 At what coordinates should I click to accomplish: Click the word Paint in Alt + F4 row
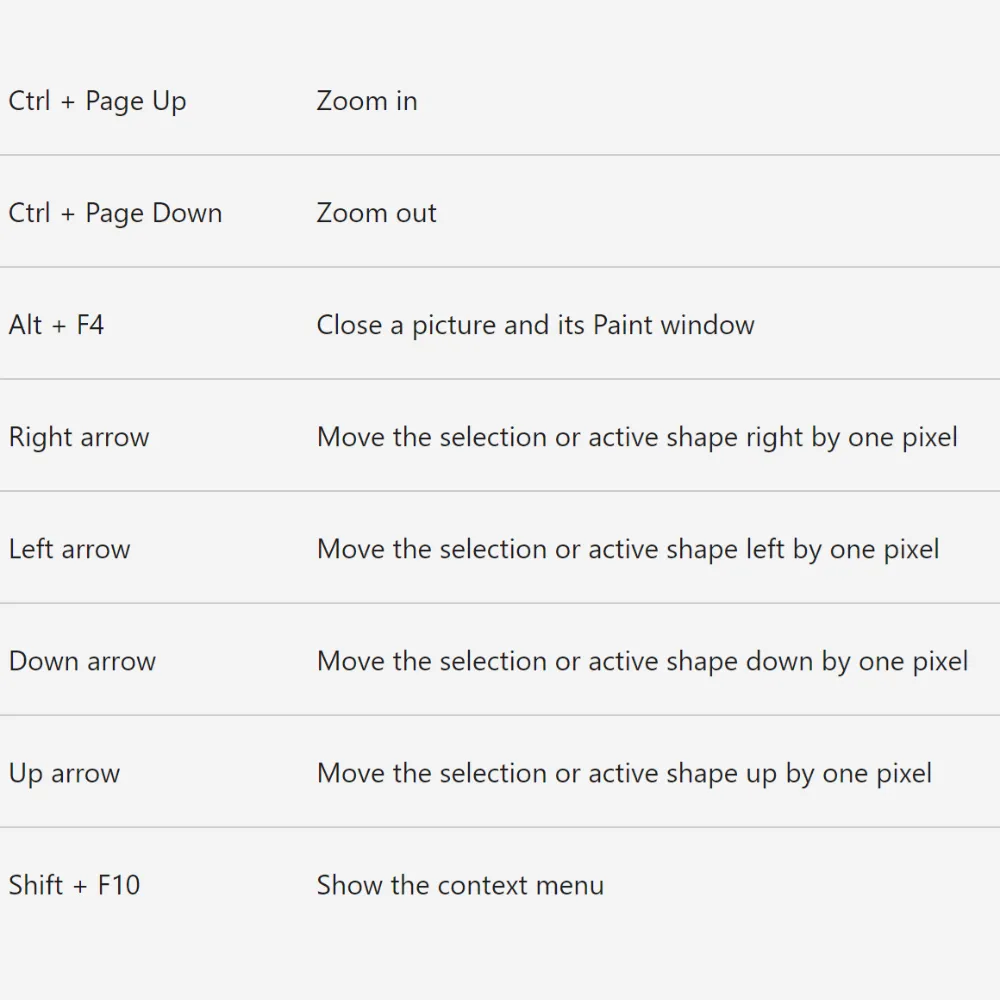coord(623,325)
